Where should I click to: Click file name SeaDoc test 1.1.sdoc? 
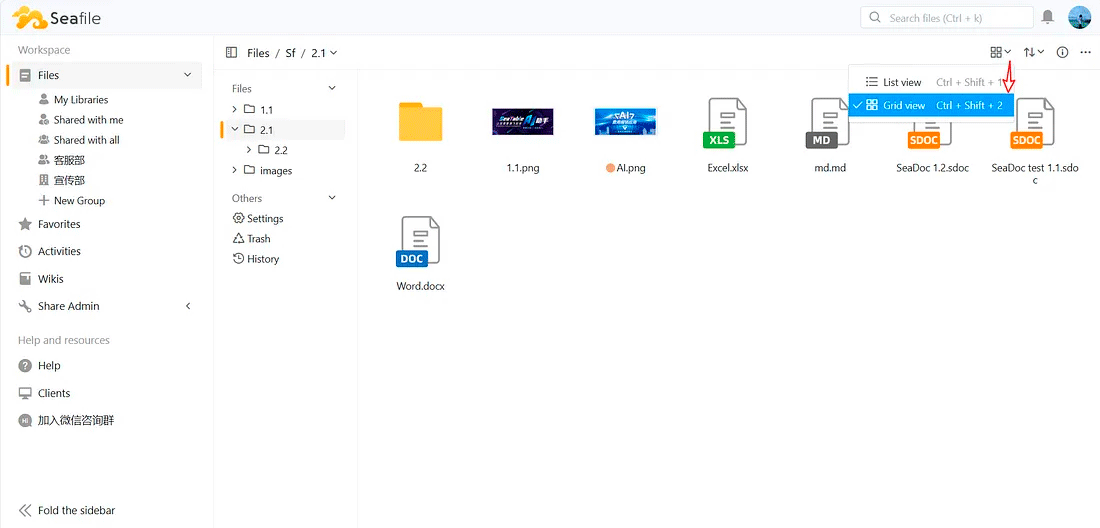(1035, 174)
